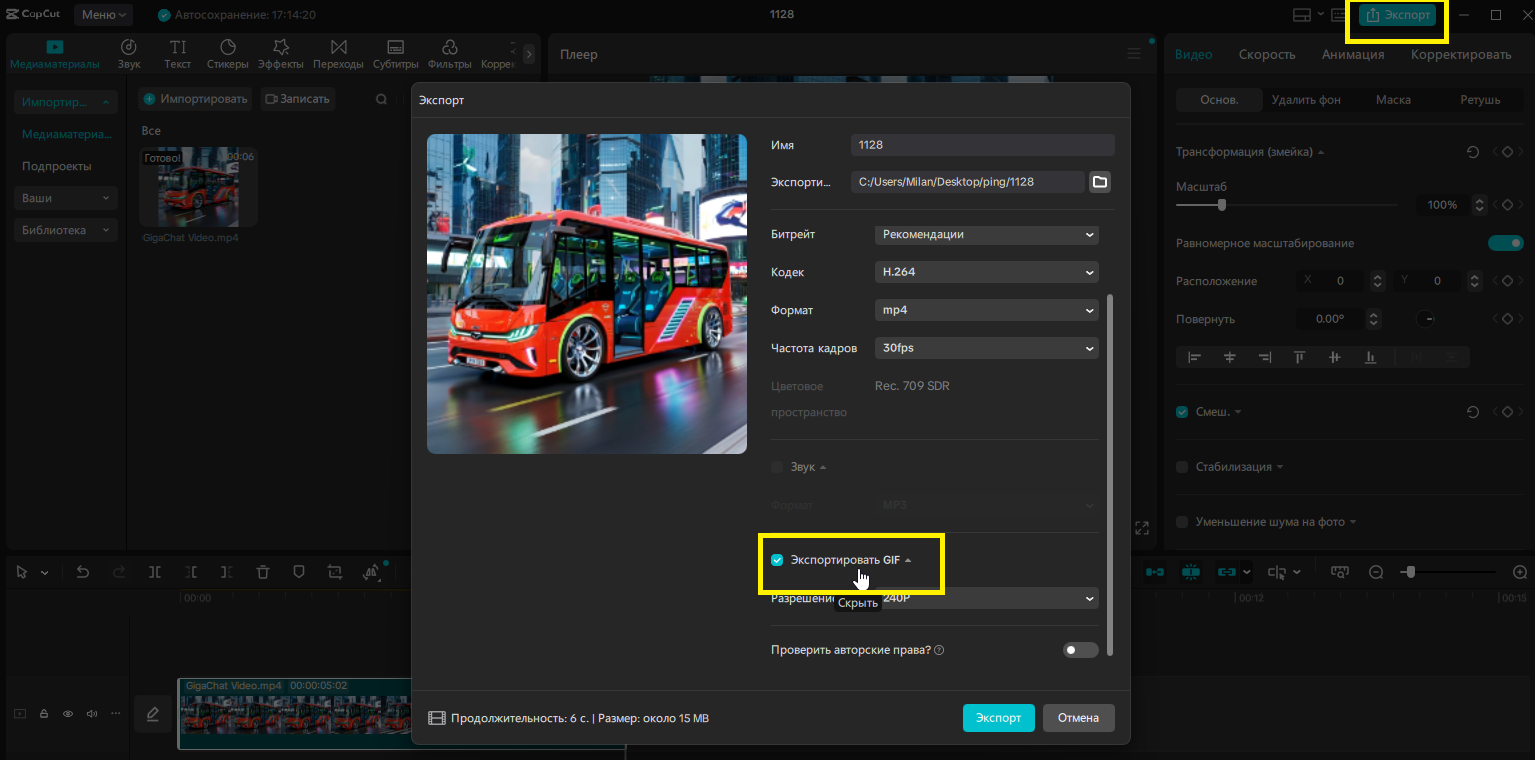The image size is (1535, 760).
Task: Open the Переходы transitions panel
Action: [x=338, y=54]
